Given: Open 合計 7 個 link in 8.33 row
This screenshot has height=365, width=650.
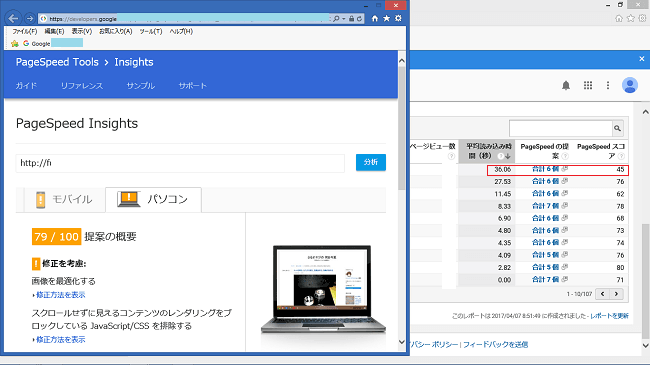Looking at the screenshot, I should tap(546, 206).
